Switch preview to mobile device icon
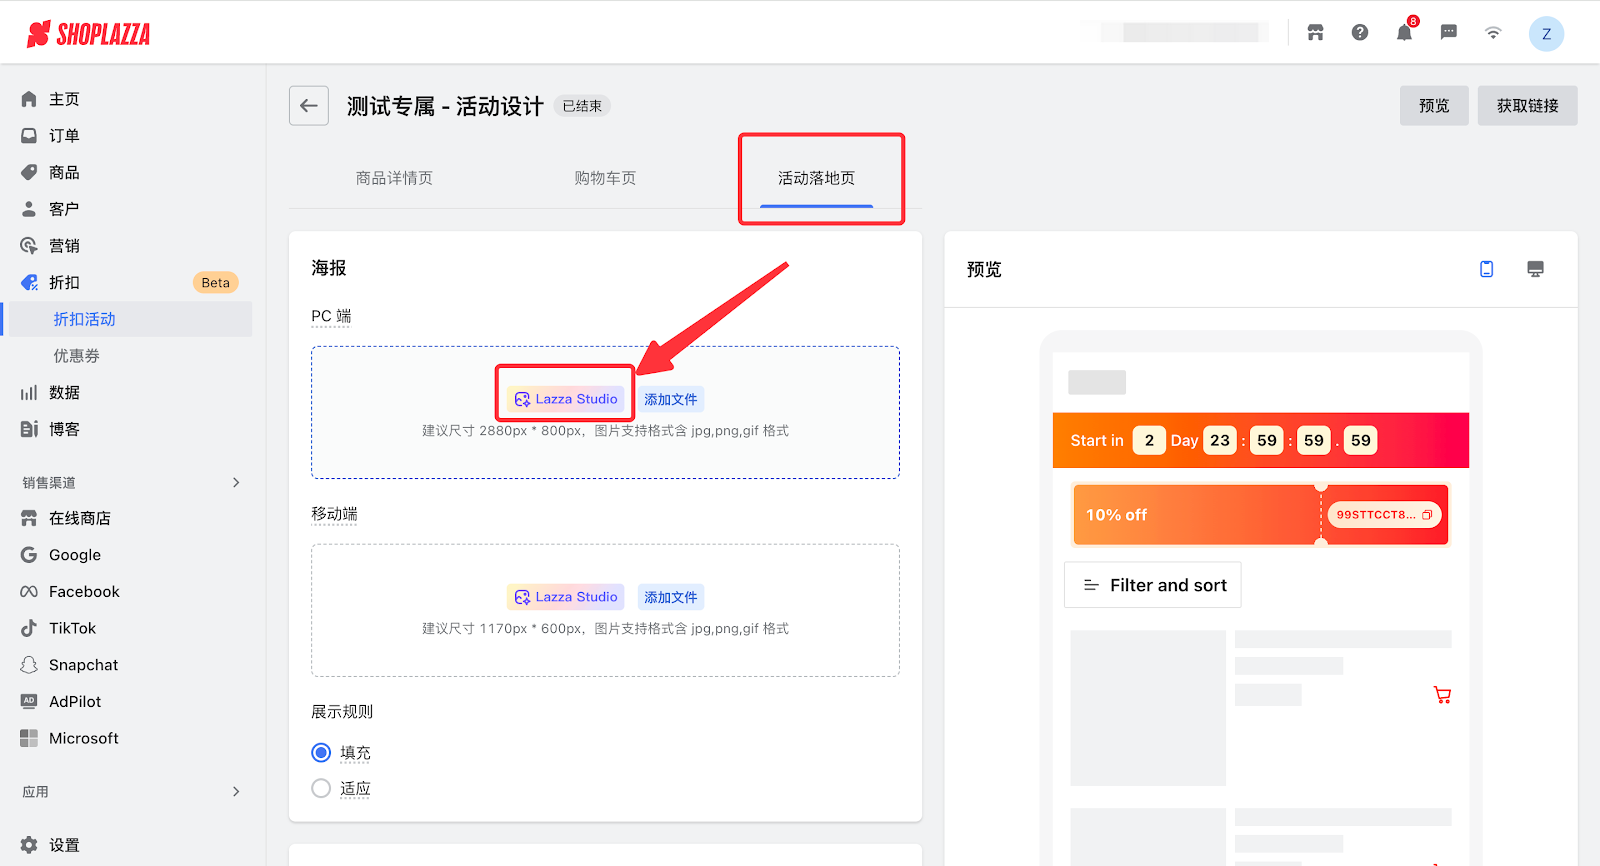Viewport: 1600px width, 866px height. pos(1487,269)
